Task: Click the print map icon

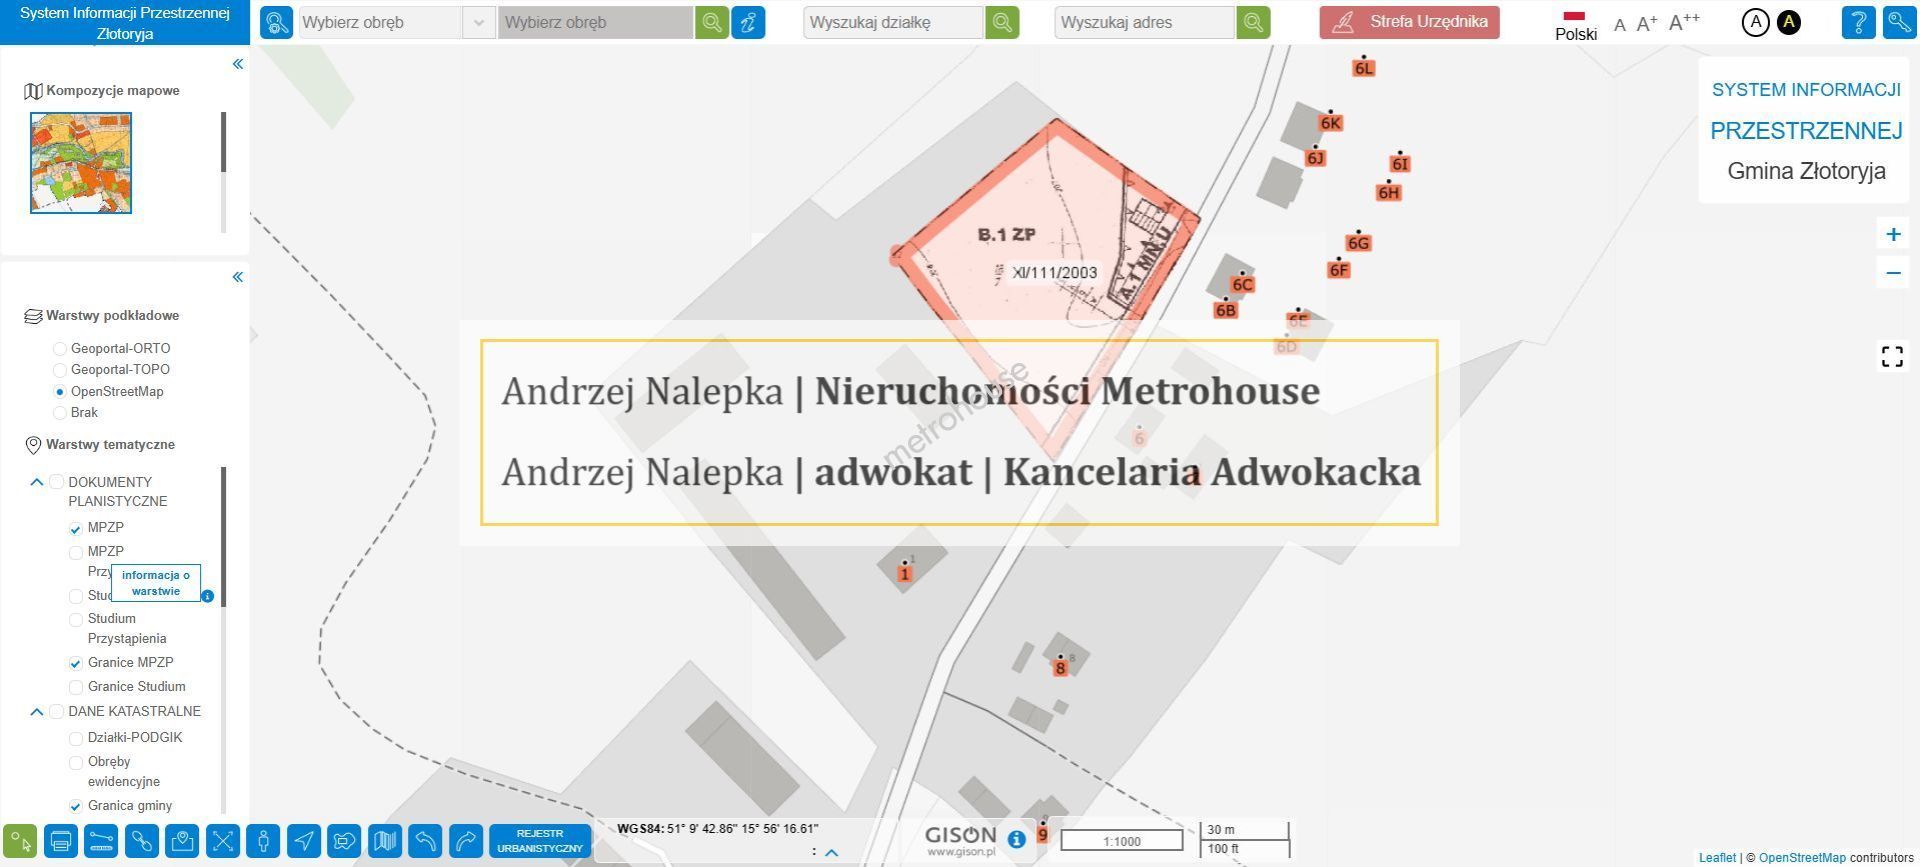Action: coord(61,841)
